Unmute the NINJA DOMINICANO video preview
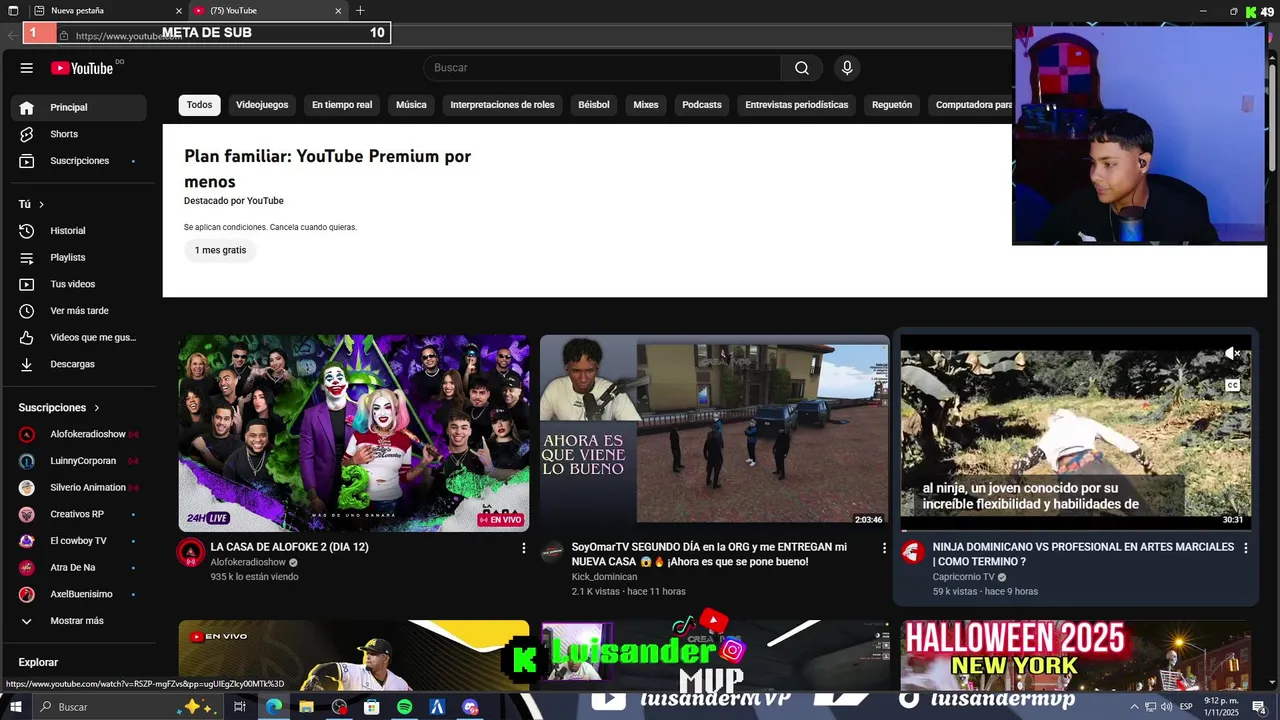The height and width of the screenshot is (720, 1280). [x=1233, y=354]
